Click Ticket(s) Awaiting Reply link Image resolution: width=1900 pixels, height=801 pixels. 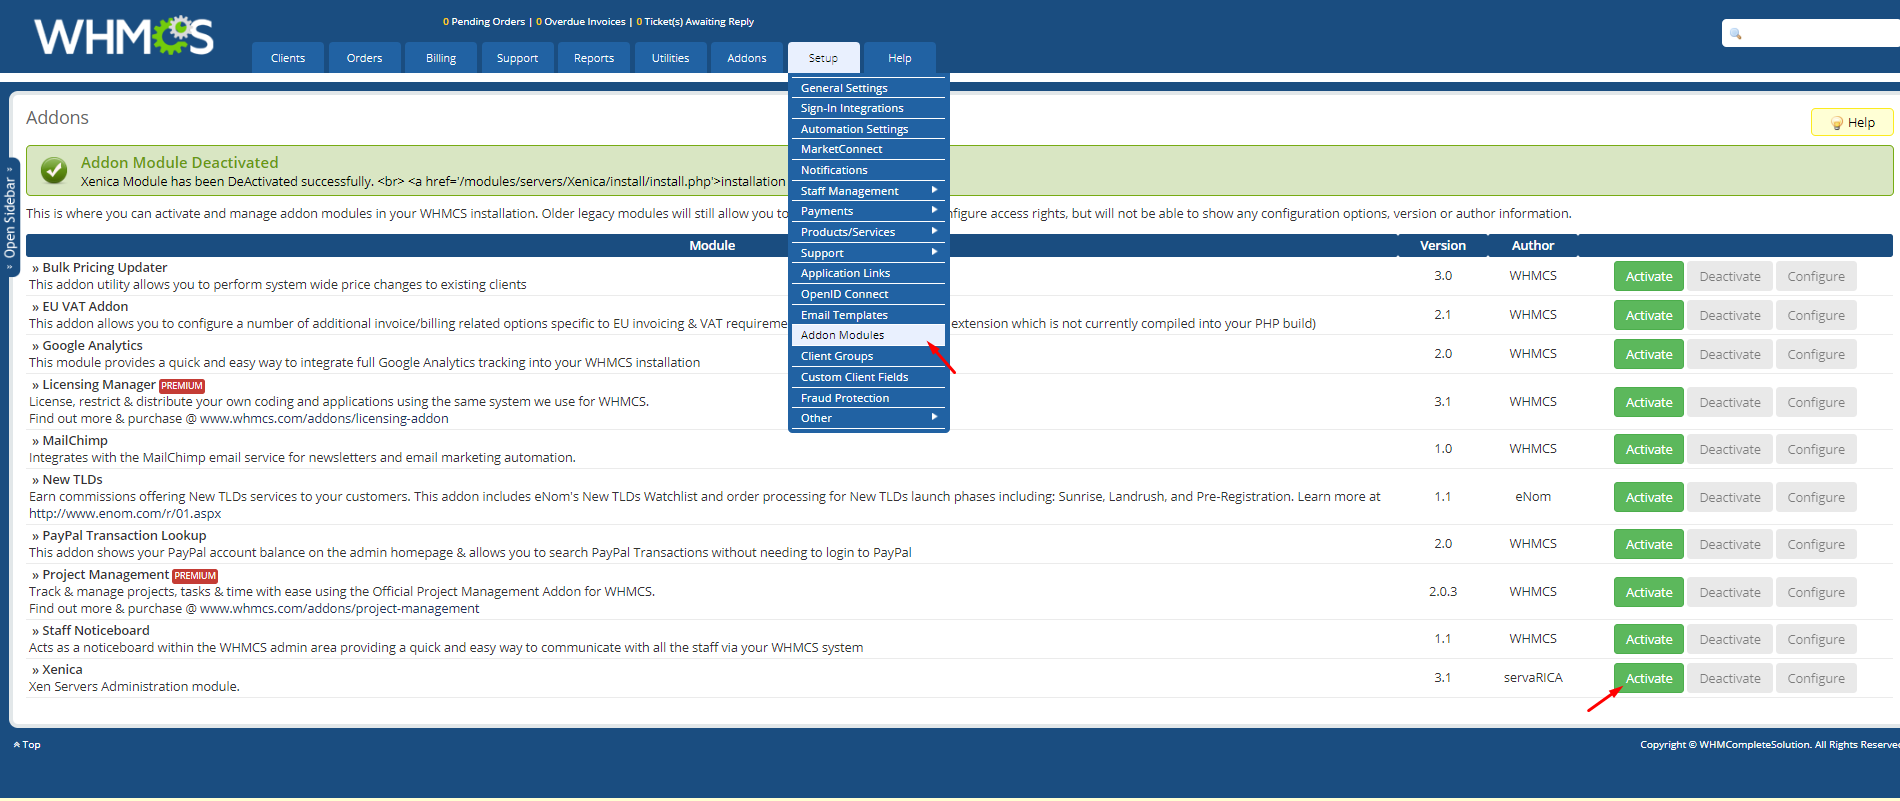[x=695, y=21]
